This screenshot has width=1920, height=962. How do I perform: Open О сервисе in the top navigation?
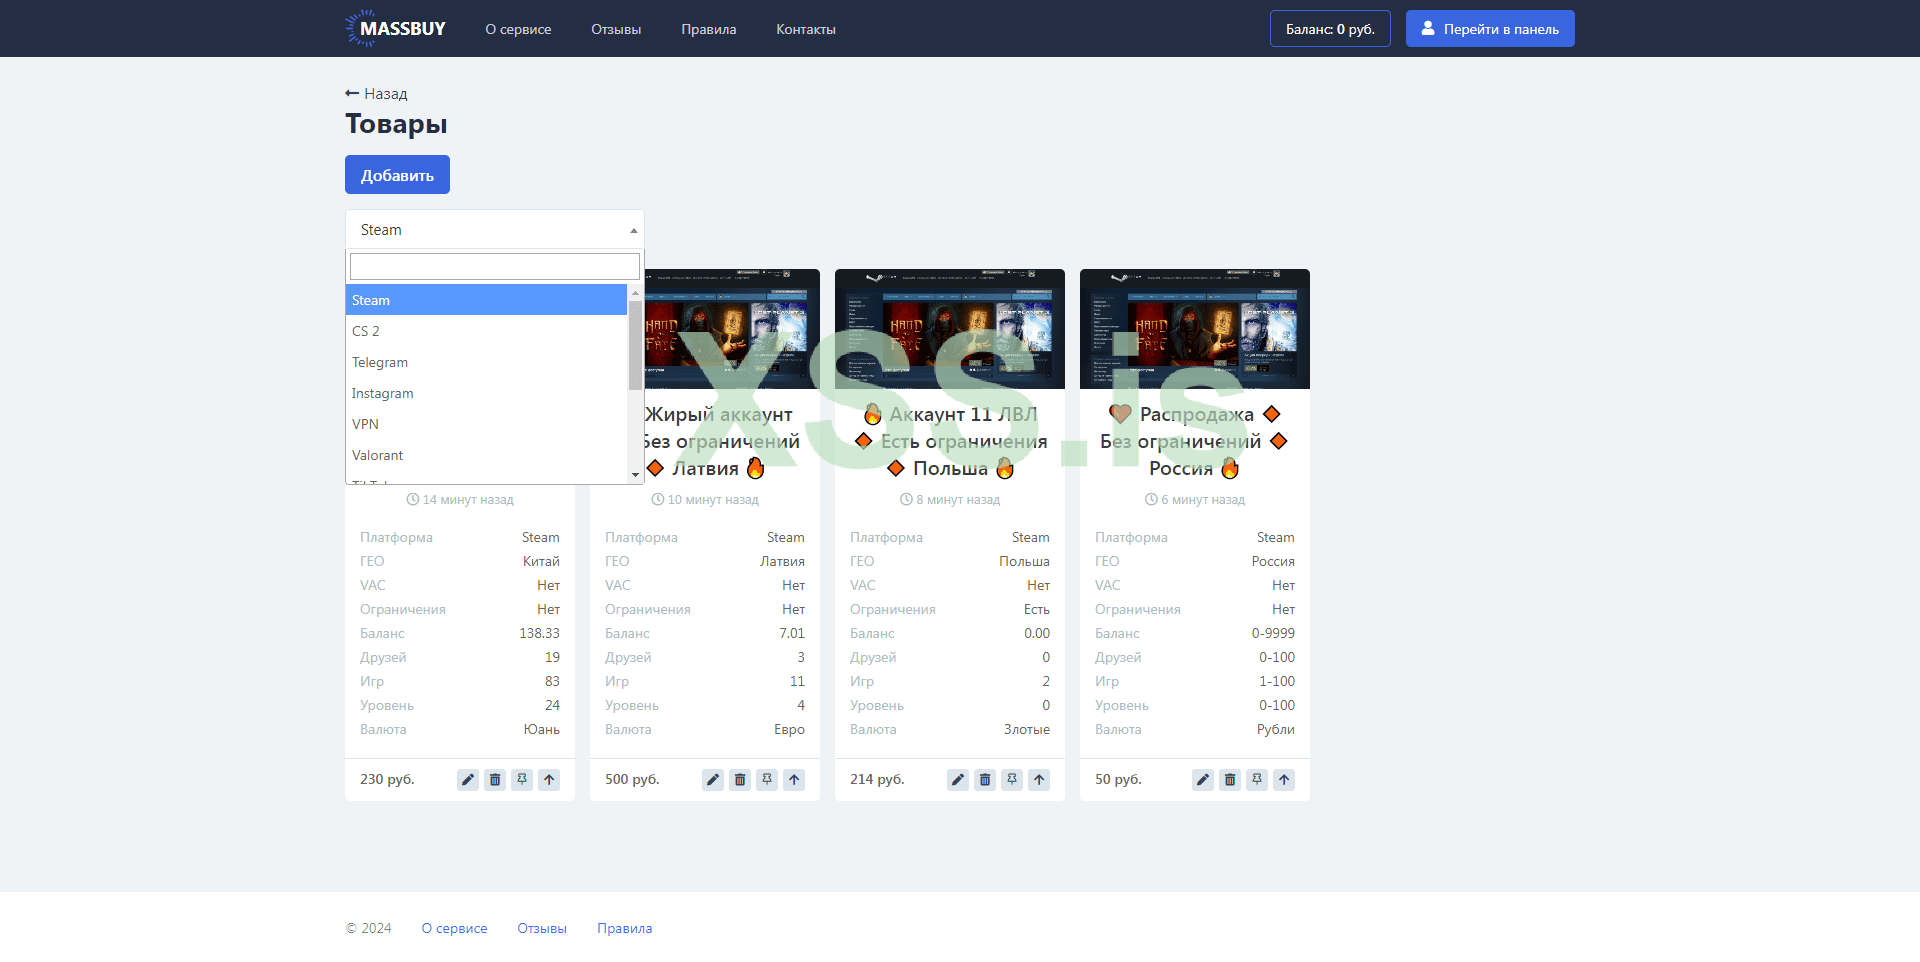tap(518, 29)
